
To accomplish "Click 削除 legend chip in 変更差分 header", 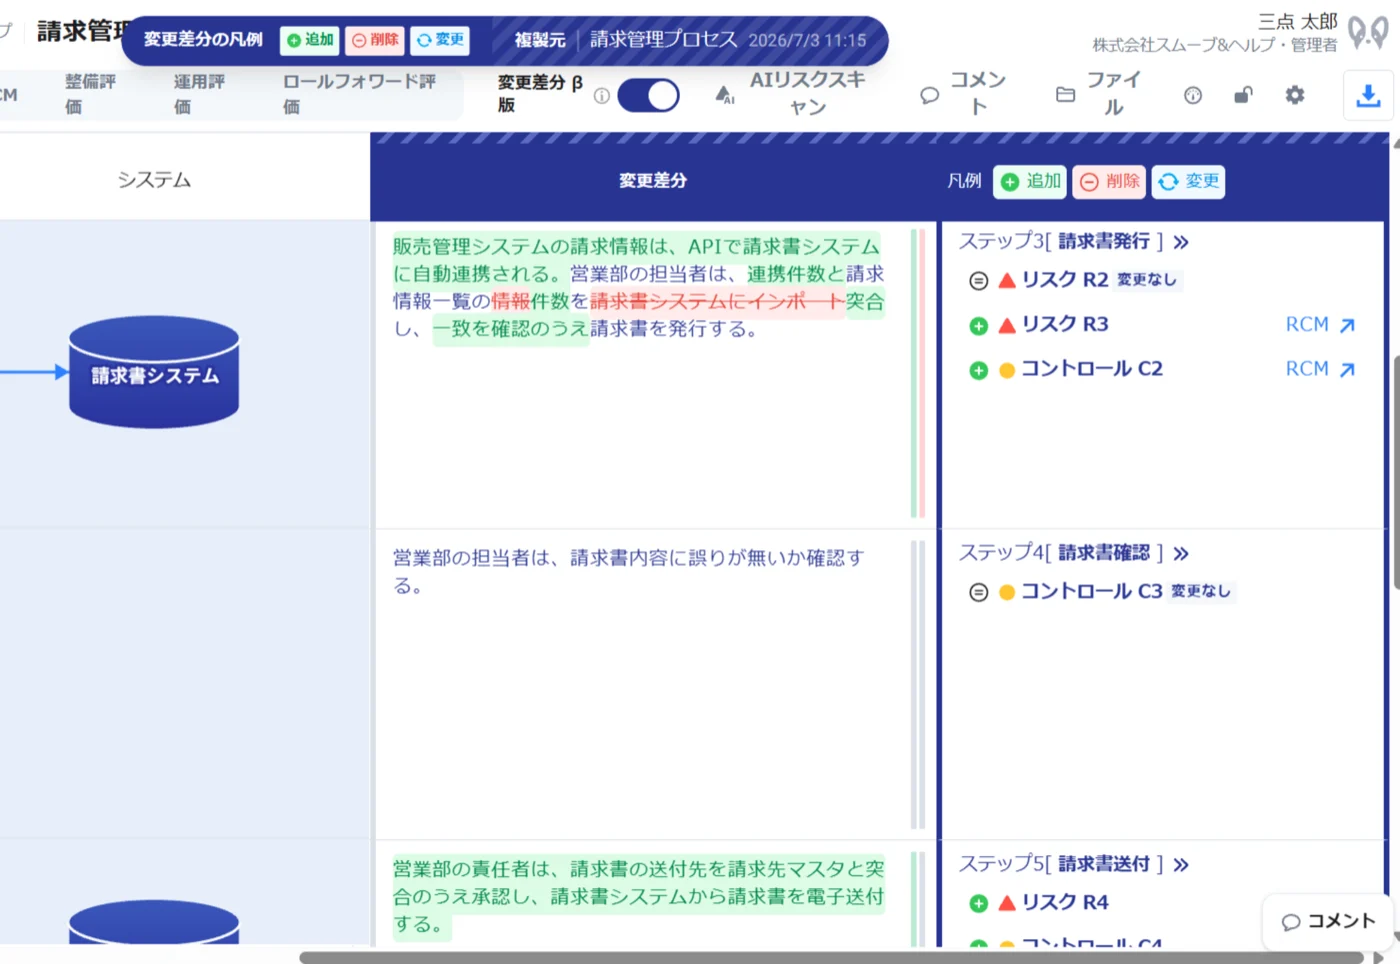I will tap(1110, 181).
